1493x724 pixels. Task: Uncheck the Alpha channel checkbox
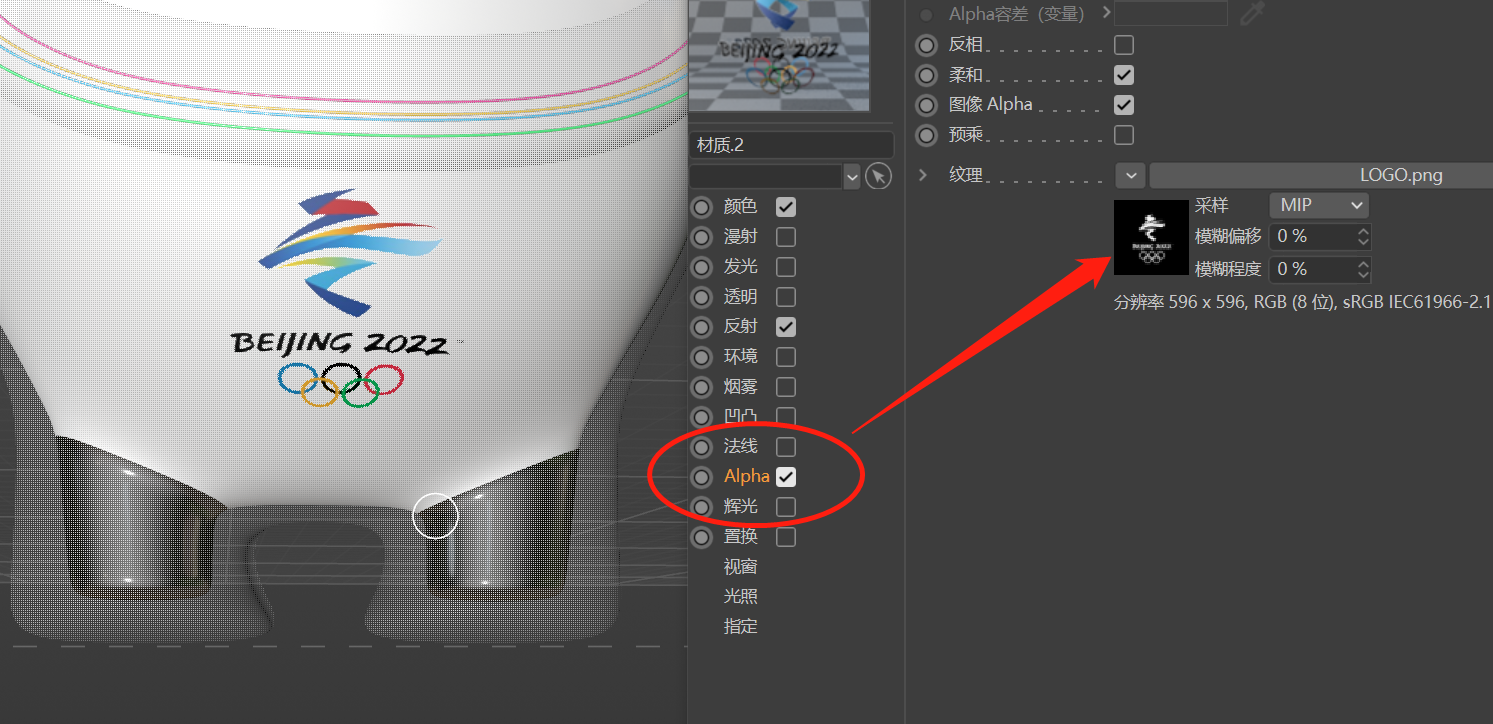786,477
